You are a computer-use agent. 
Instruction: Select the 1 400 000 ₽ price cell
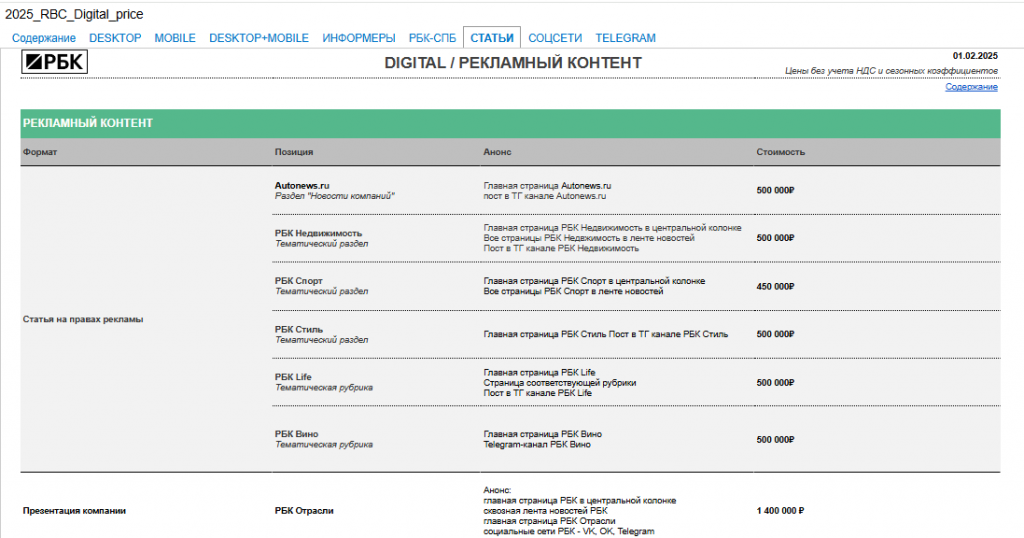pyautogui.click(x=780, y=511)
